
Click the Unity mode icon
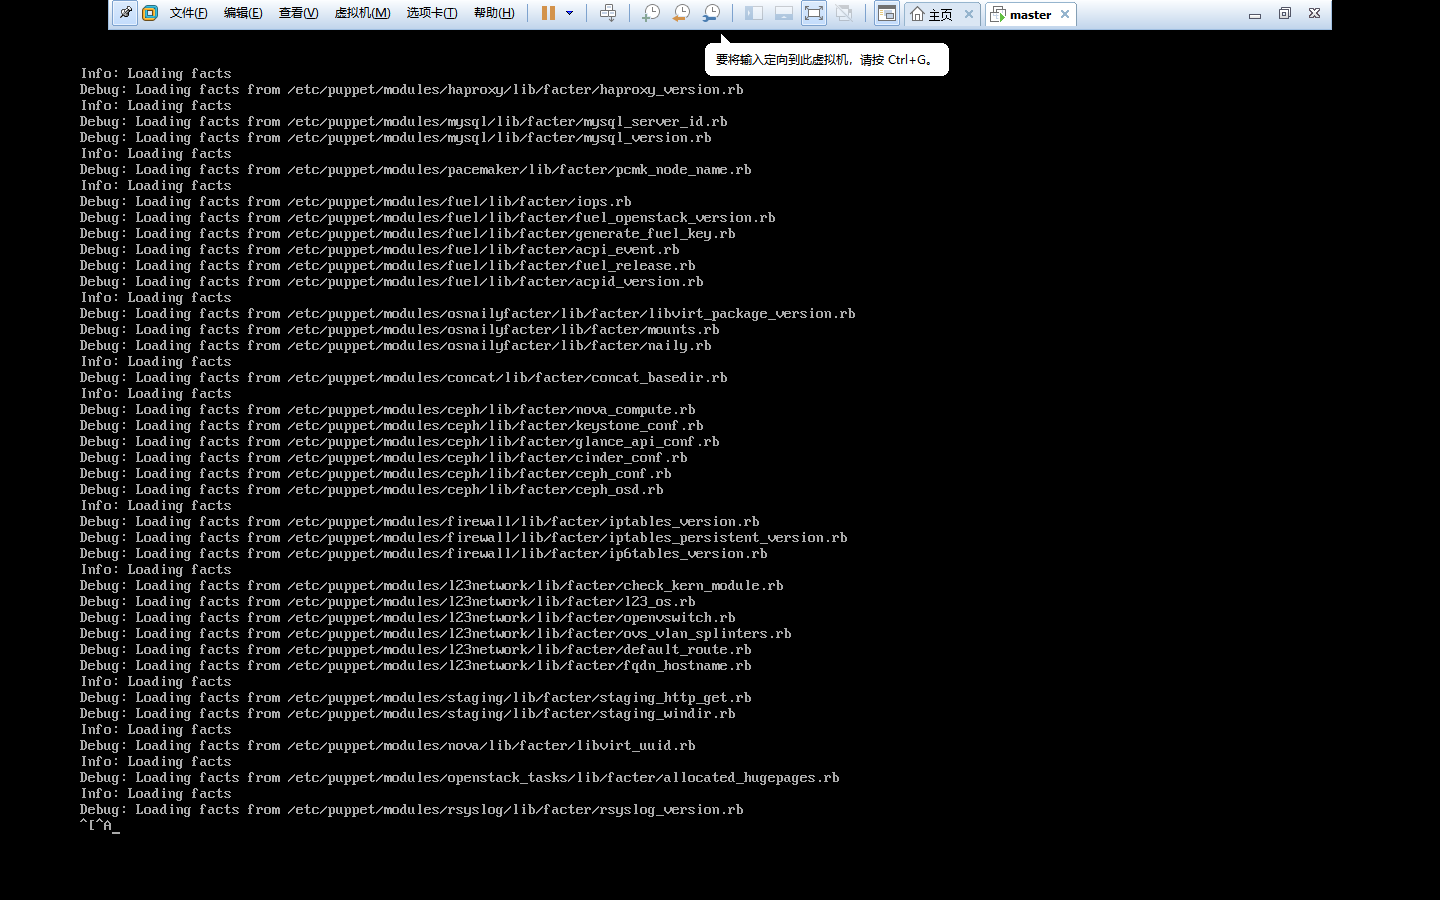[x=844, y=13]
